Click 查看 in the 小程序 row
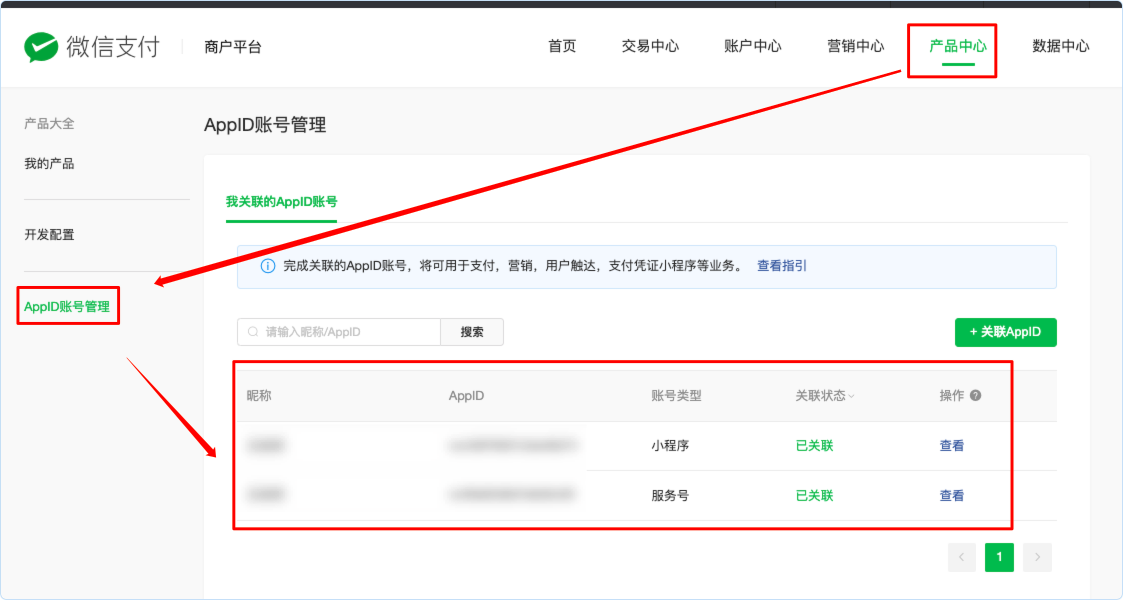This screenshot has width=1123, height=600. click(x=952, y=445)
